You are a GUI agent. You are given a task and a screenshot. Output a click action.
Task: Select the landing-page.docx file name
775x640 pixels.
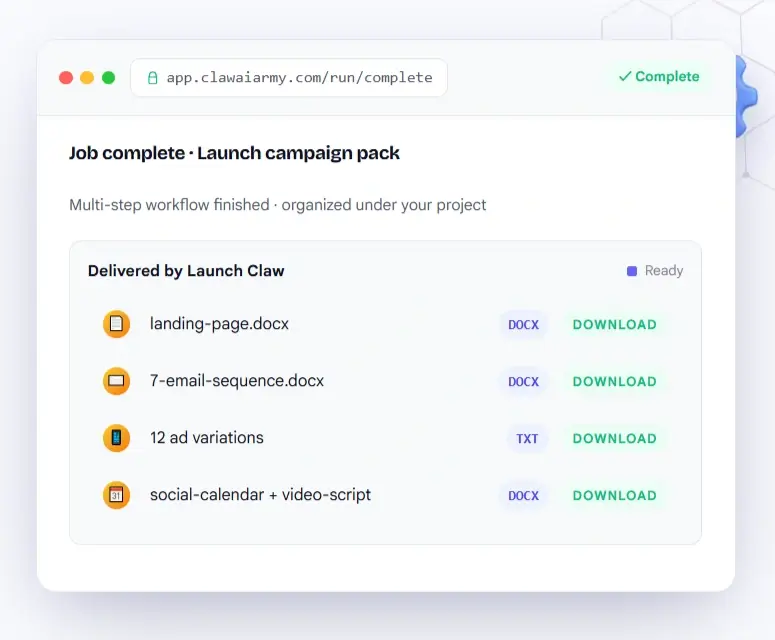click(219, 324)
